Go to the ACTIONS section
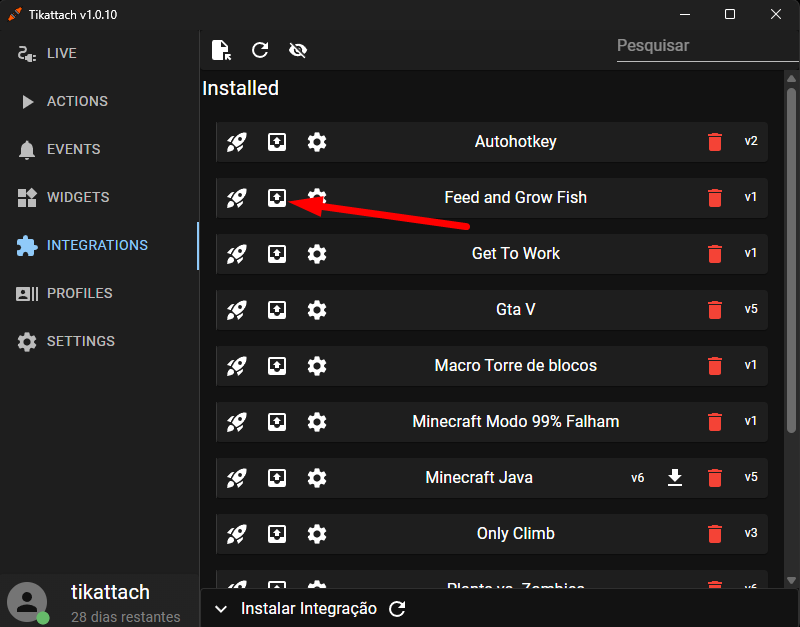The image size is (800, 627). point(99,101)
